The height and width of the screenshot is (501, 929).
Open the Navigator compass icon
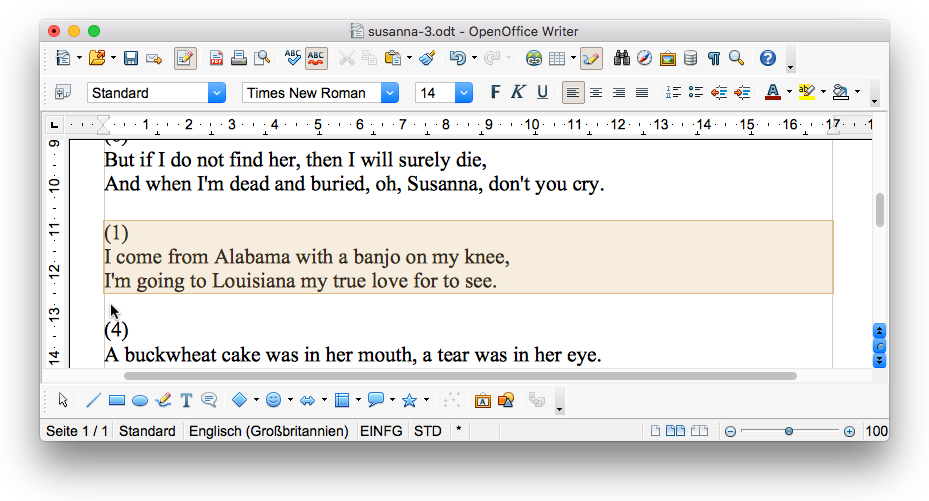point(645,58)
